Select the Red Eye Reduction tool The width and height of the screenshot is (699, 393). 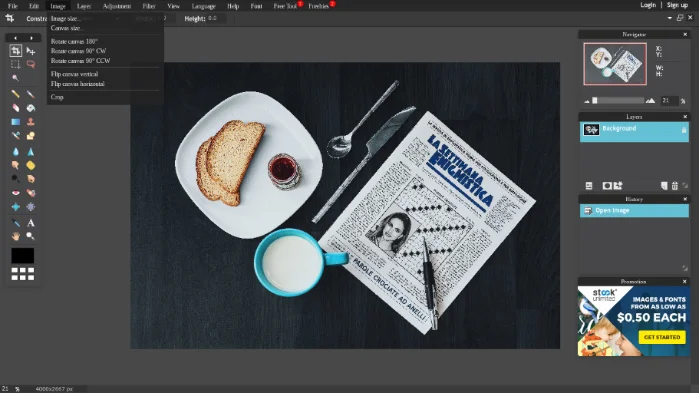16,193
